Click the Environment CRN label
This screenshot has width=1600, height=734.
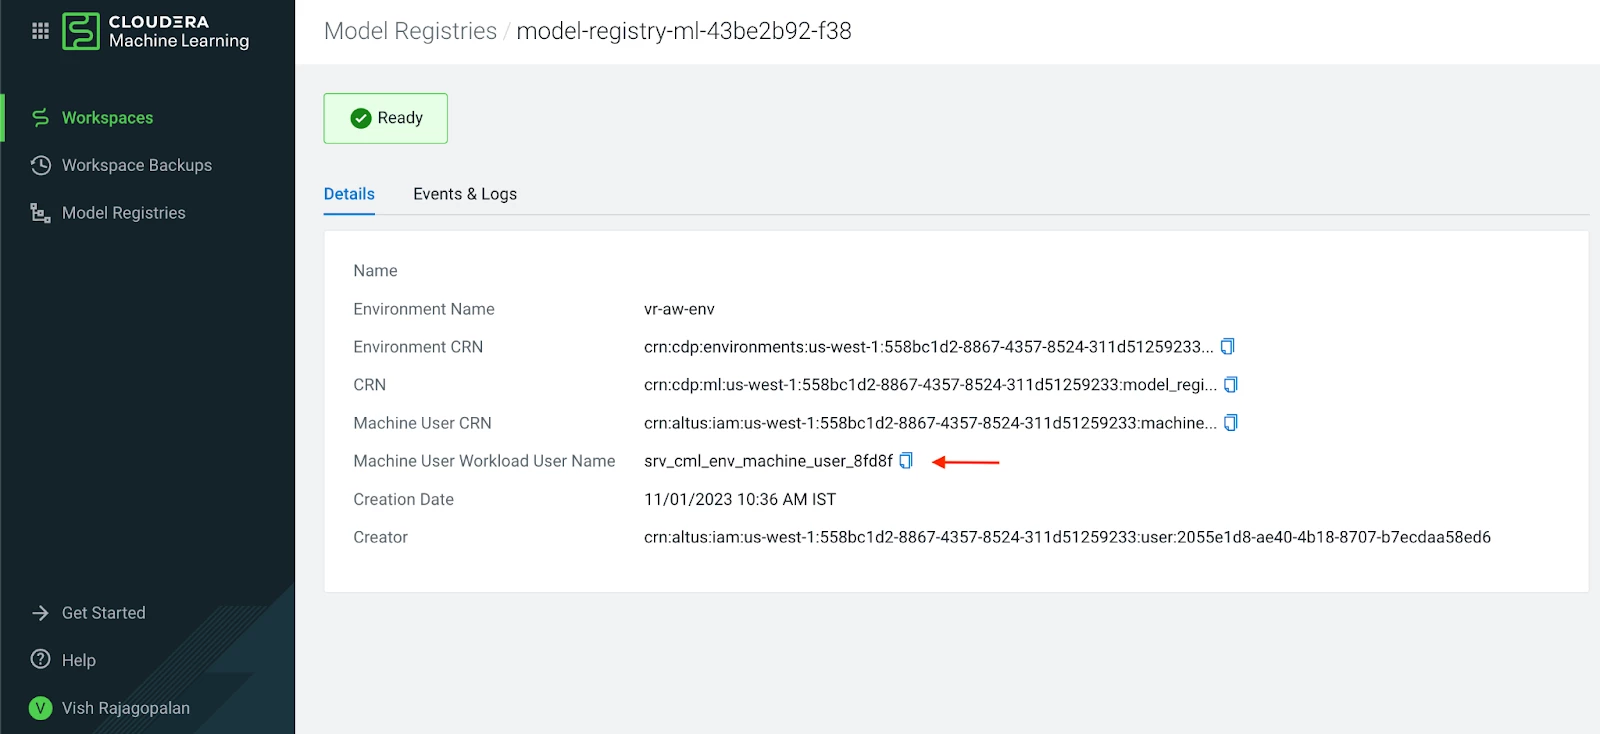click(x=418, y=347)
